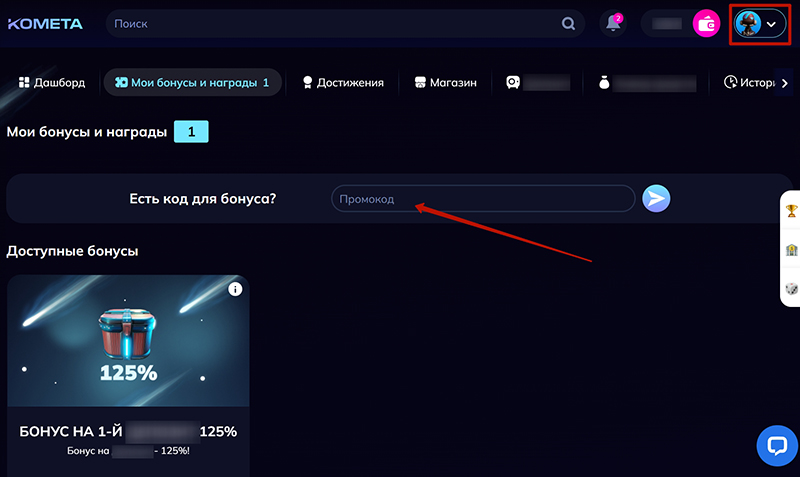Viewport: 800px width, 477px height.
Task: Expand the profile avatar dropdown
Action: 760,24
